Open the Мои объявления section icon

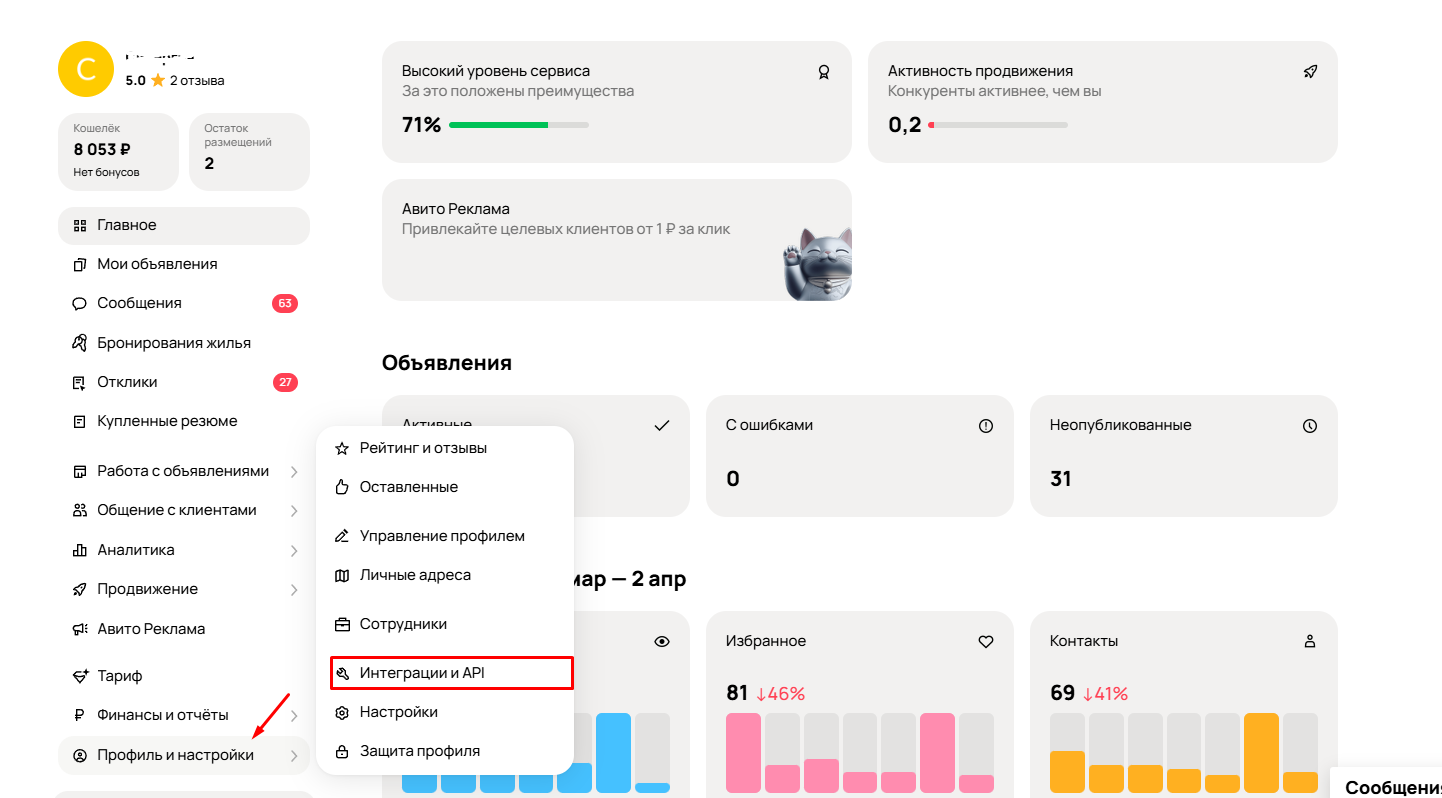(x=81, y=263)
